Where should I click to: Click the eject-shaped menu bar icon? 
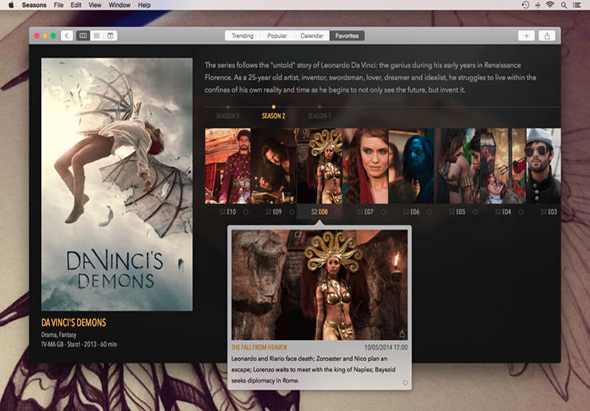[x=538, y=5]
